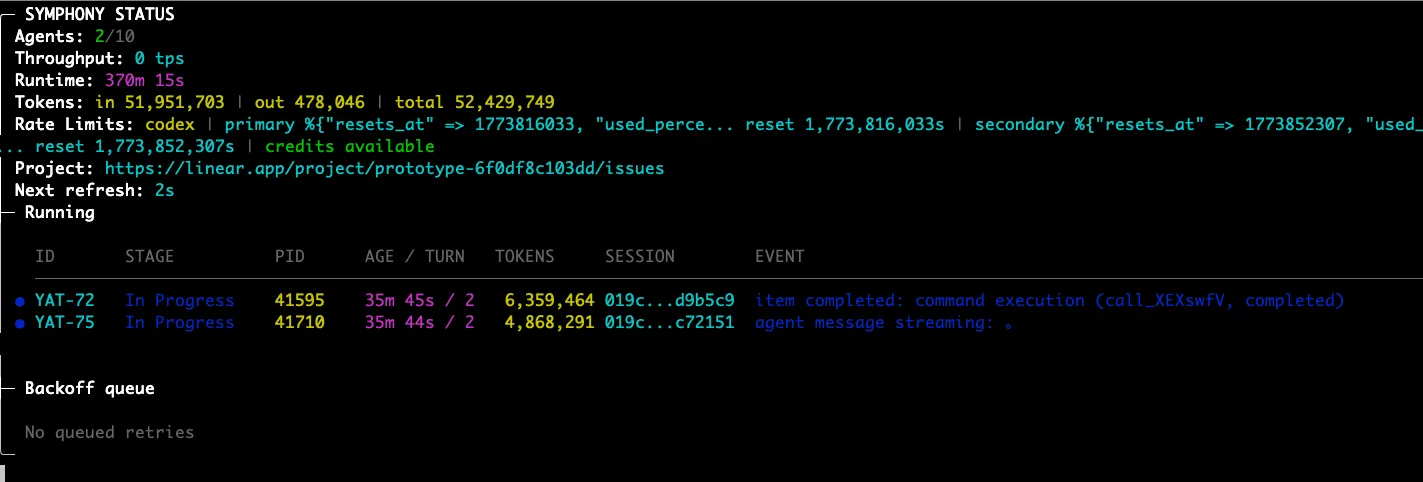Click the SESSION column header

639,256
